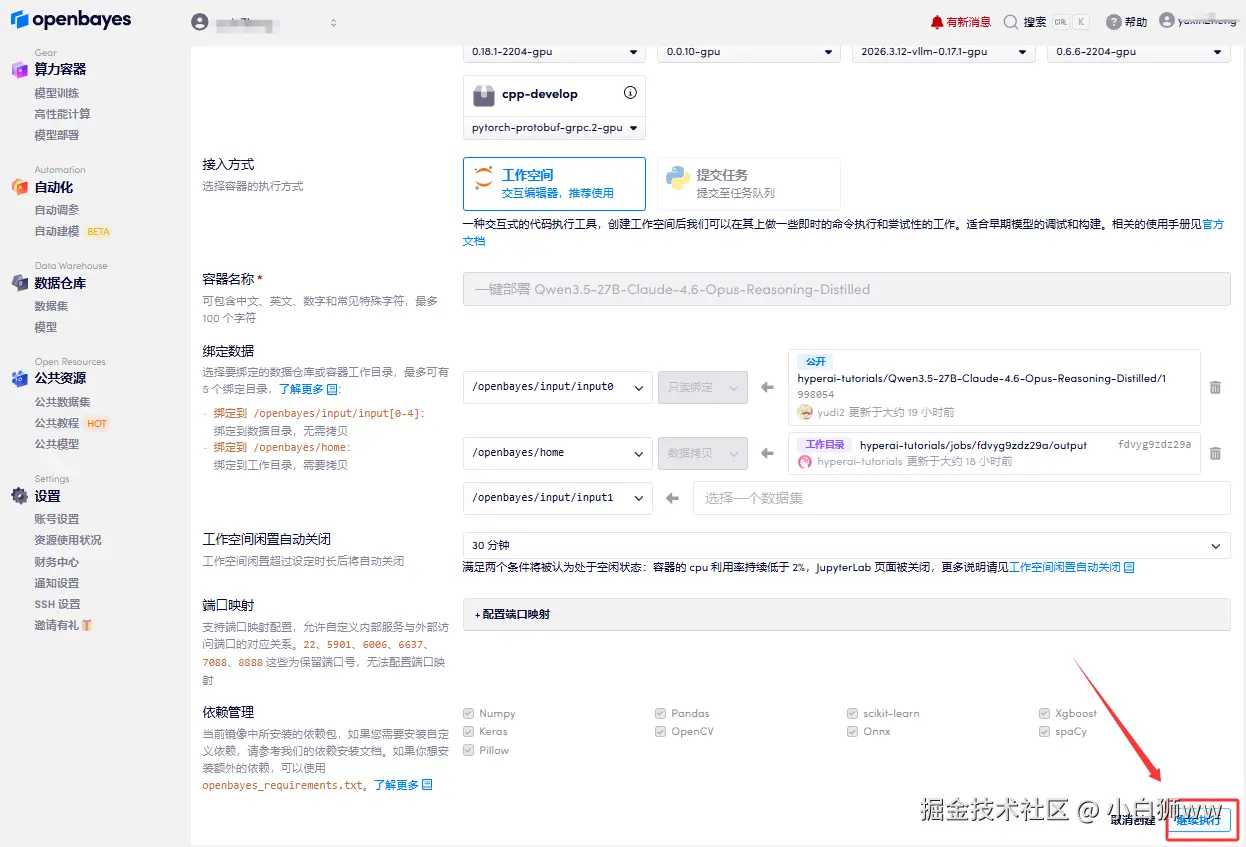Screen dimensions: 1246x847
Task: Open the 工作空间闲置自动关闭 help link
Action: click(1071, 567)
